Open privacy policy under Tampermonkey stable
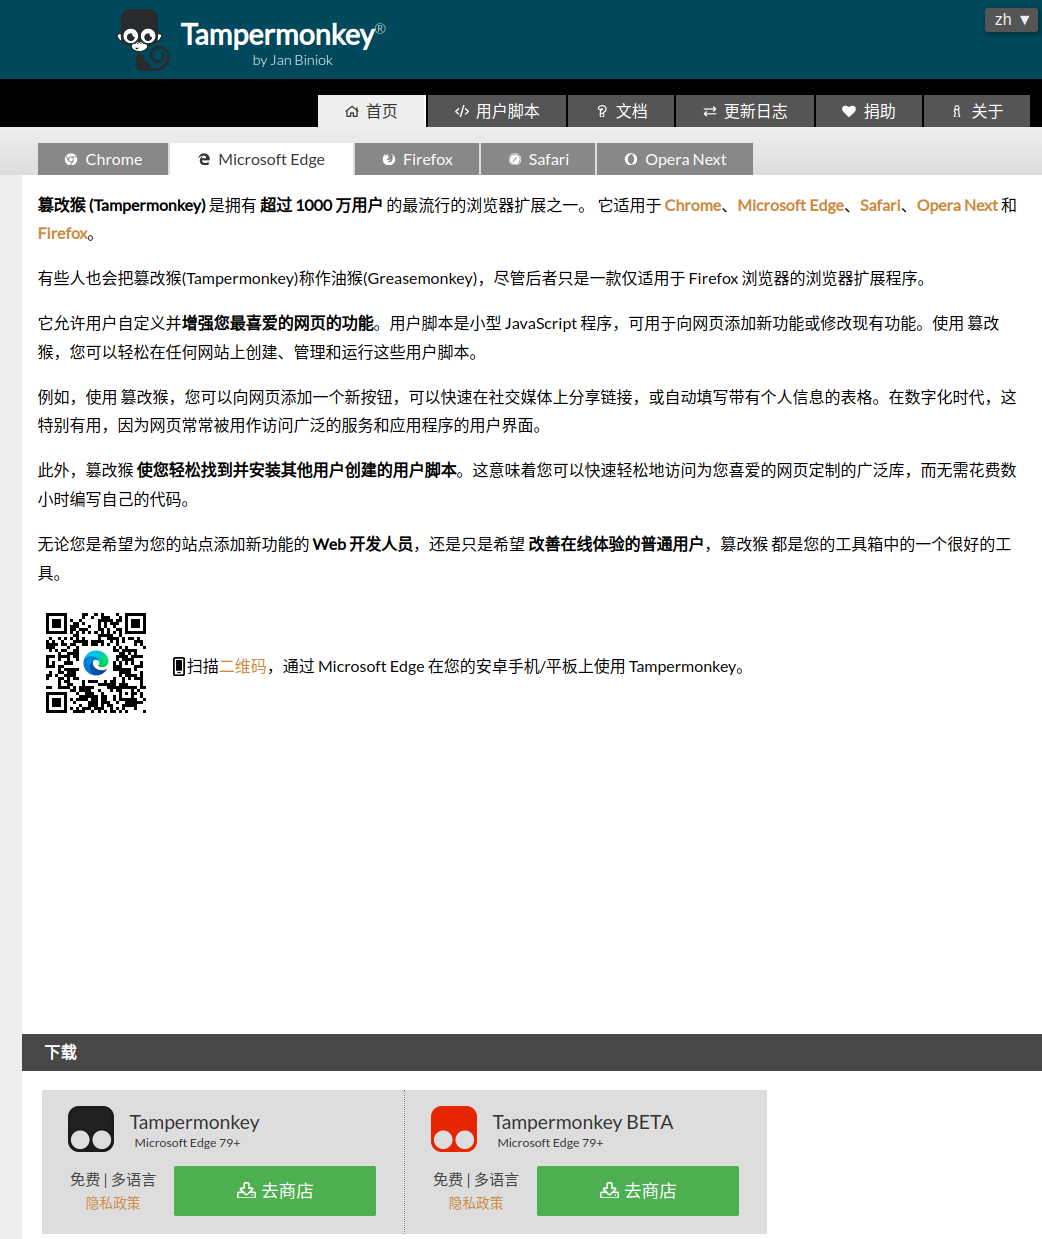Viewport: 1042px width, 1239px height. pos(113,1203)
